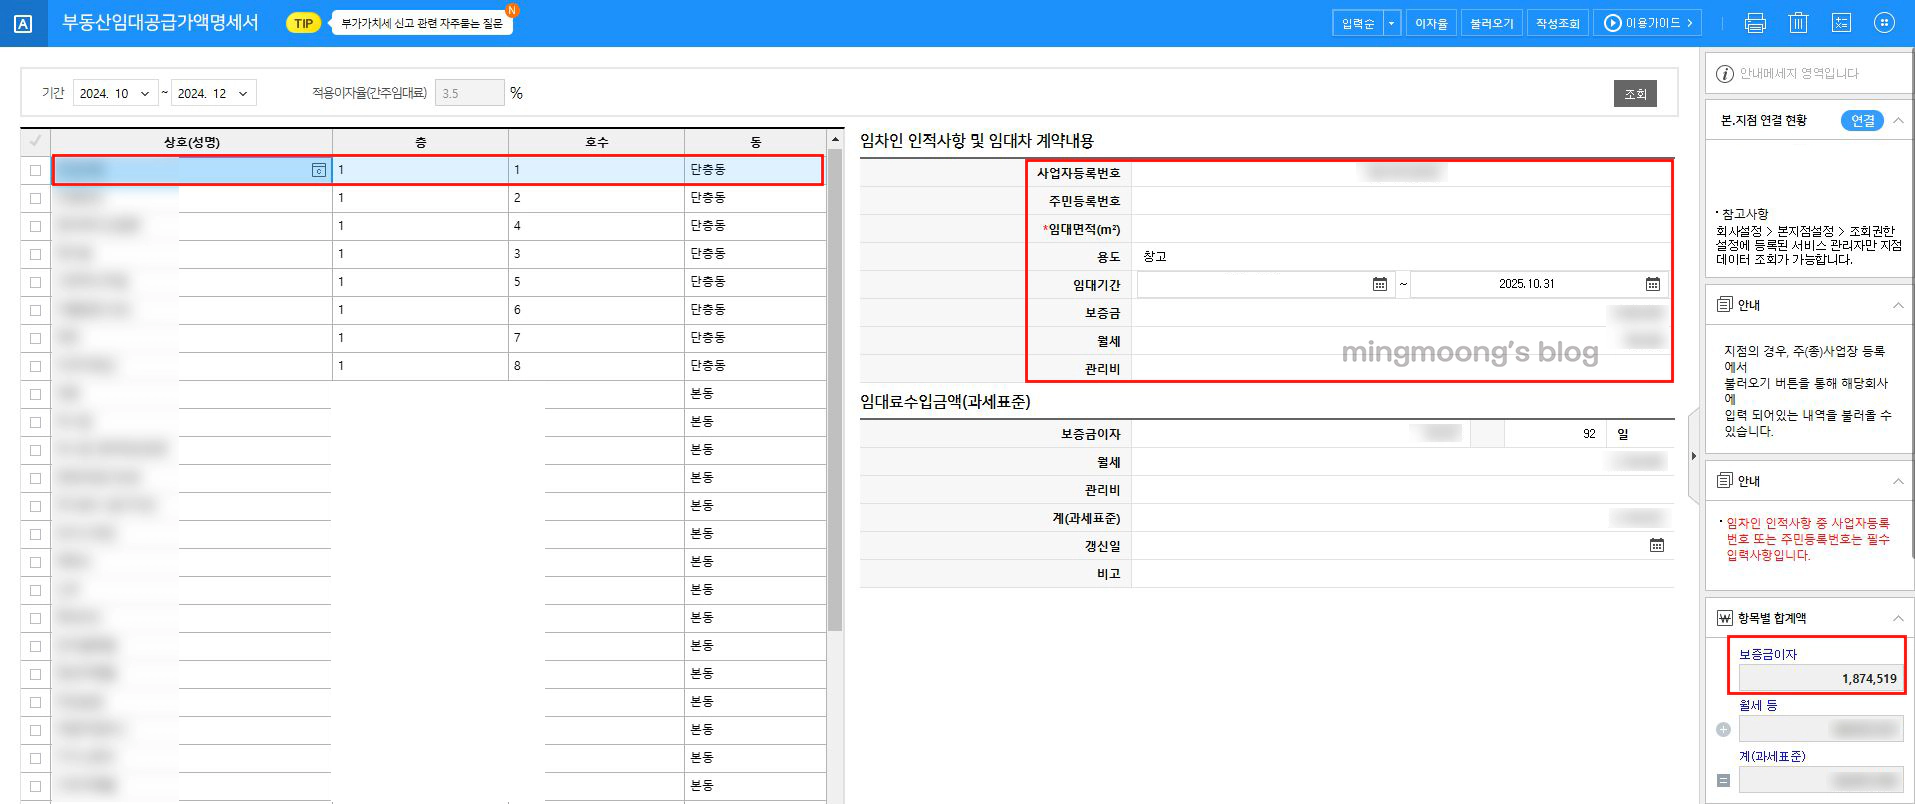Collapse the 안내 panel with red 임차인 notice
This screenshot has height=804, width=1915.
tap(1897, 481)
